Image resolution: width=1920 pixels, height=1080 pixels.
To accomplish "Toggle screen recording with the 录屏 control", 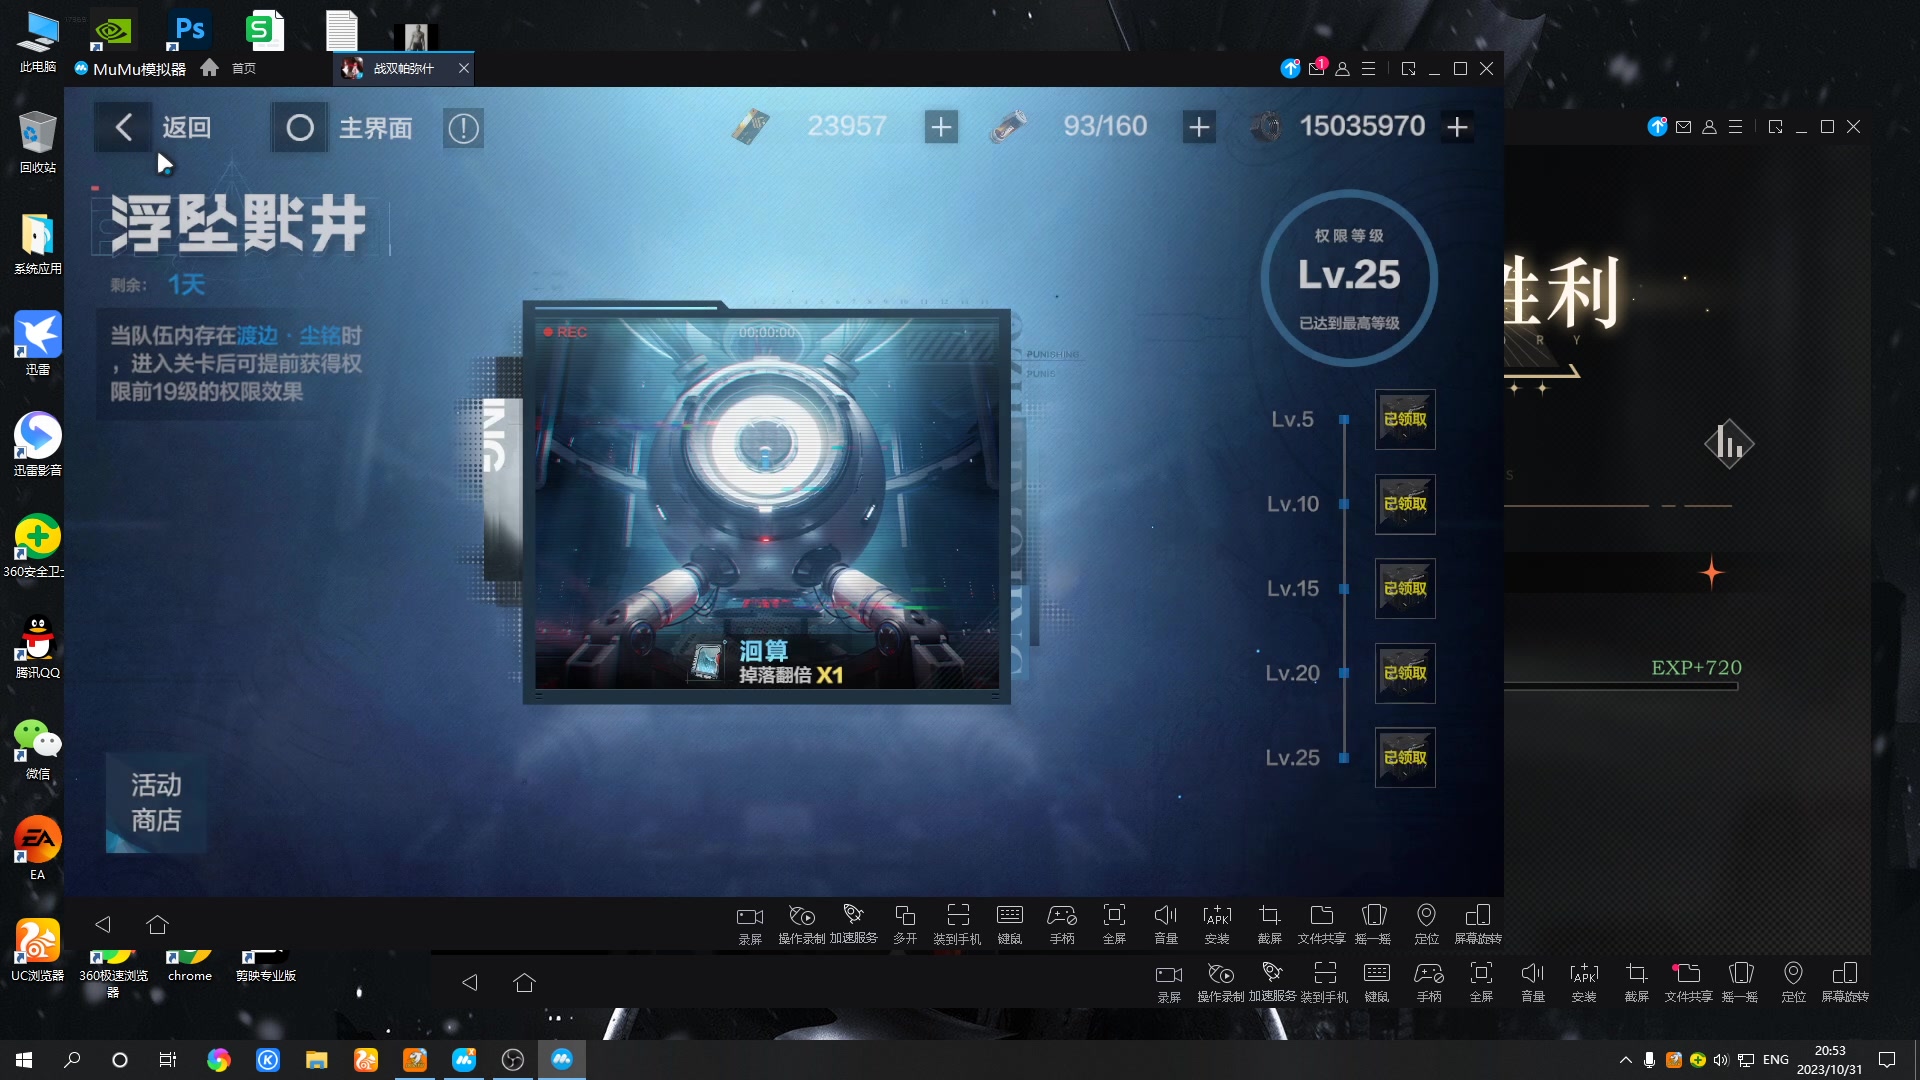I will coord(750,922).
